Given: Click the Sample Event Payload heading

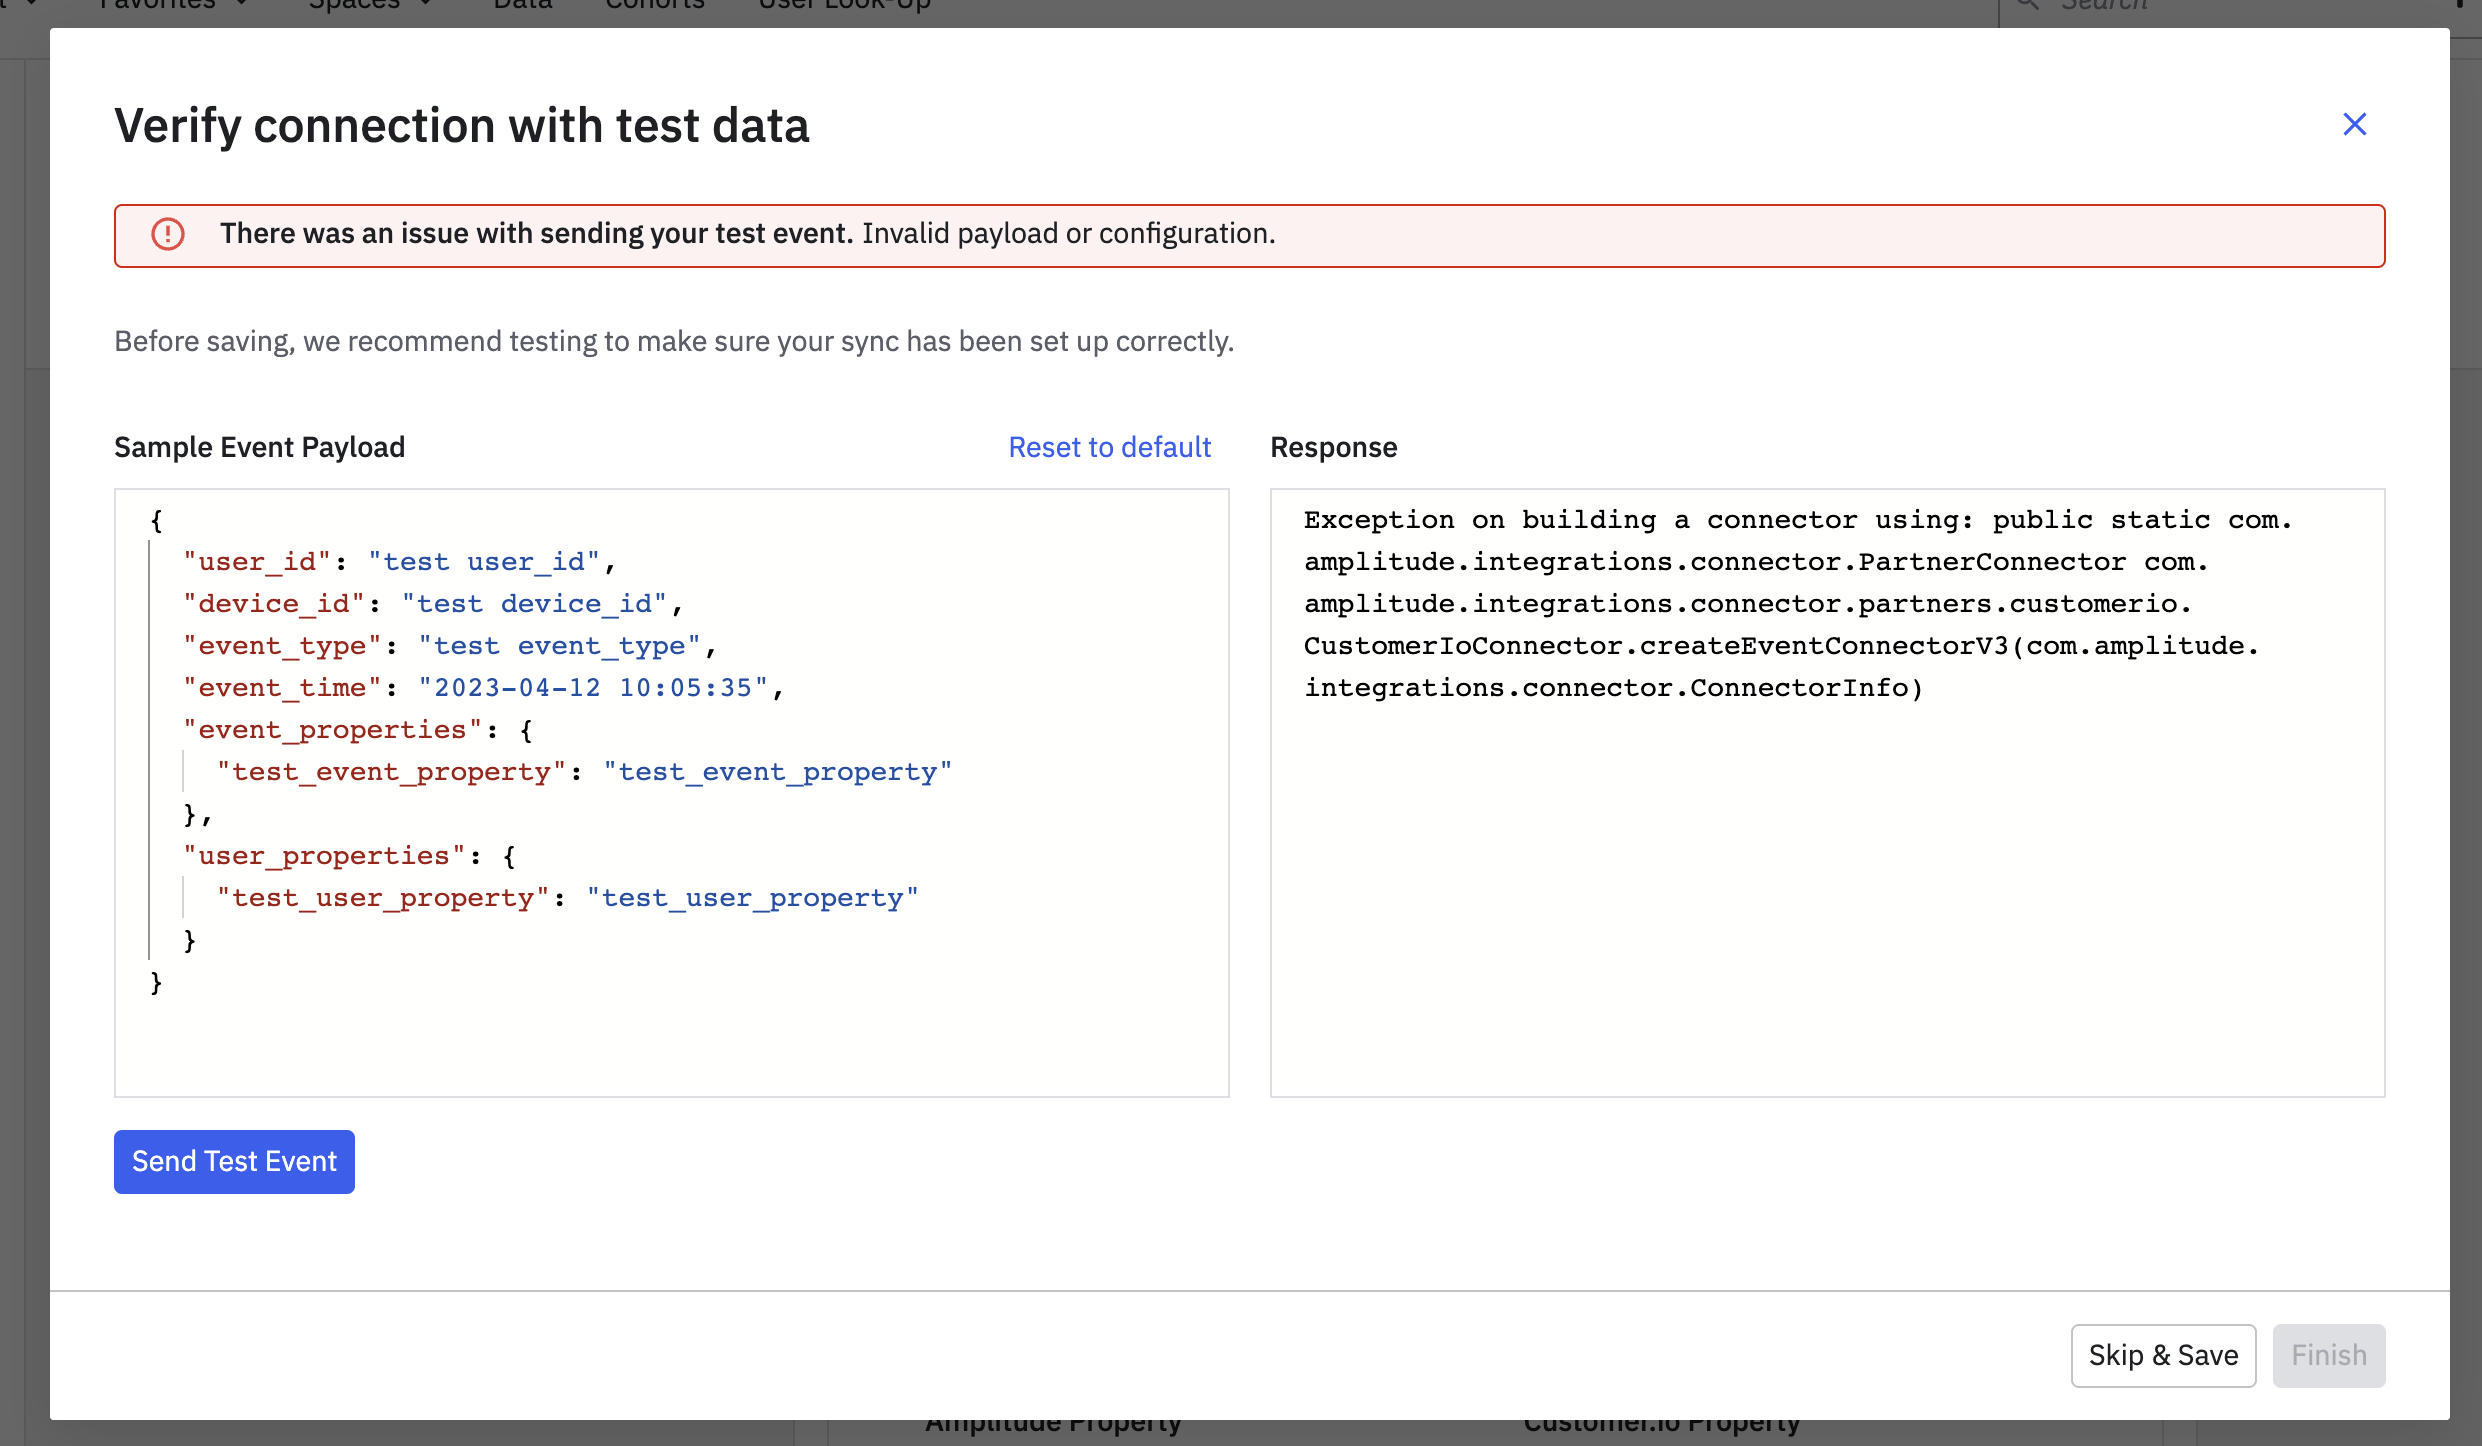Looking at the screenshot, I should click(260, 447).
